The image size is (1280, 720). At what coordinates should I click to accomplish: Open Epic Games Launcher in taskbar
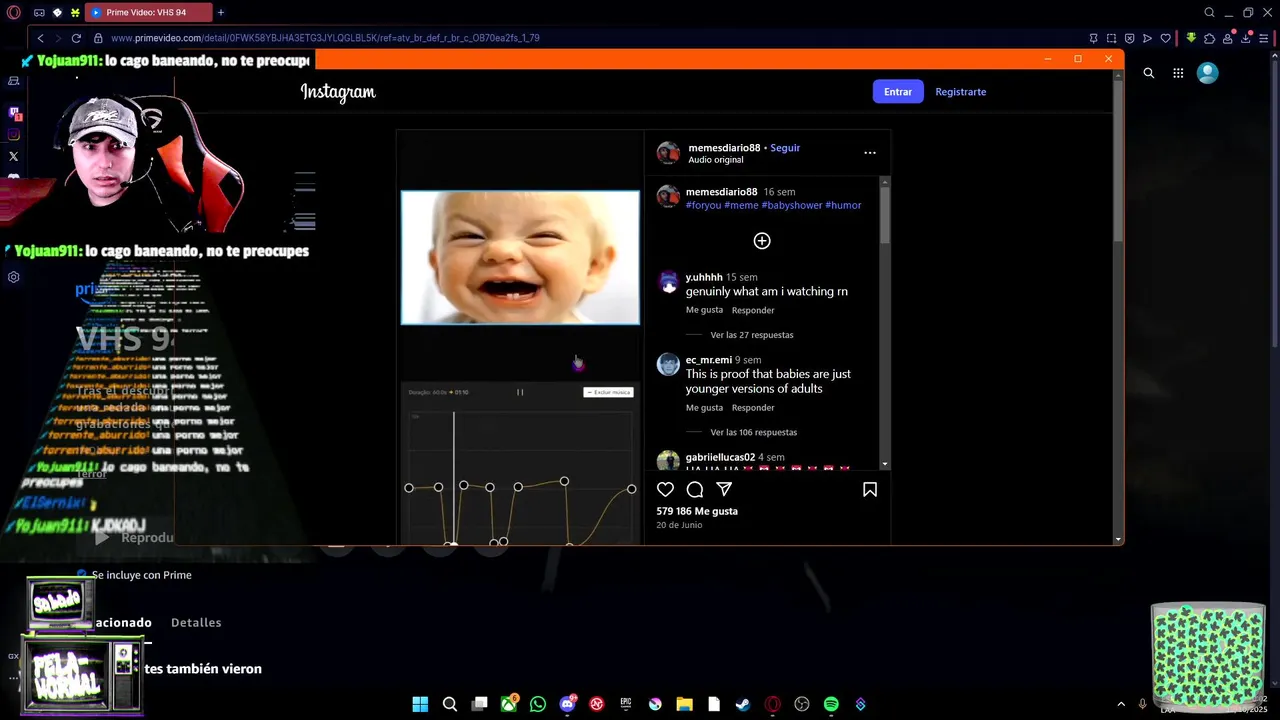click(x=626, y=704)
